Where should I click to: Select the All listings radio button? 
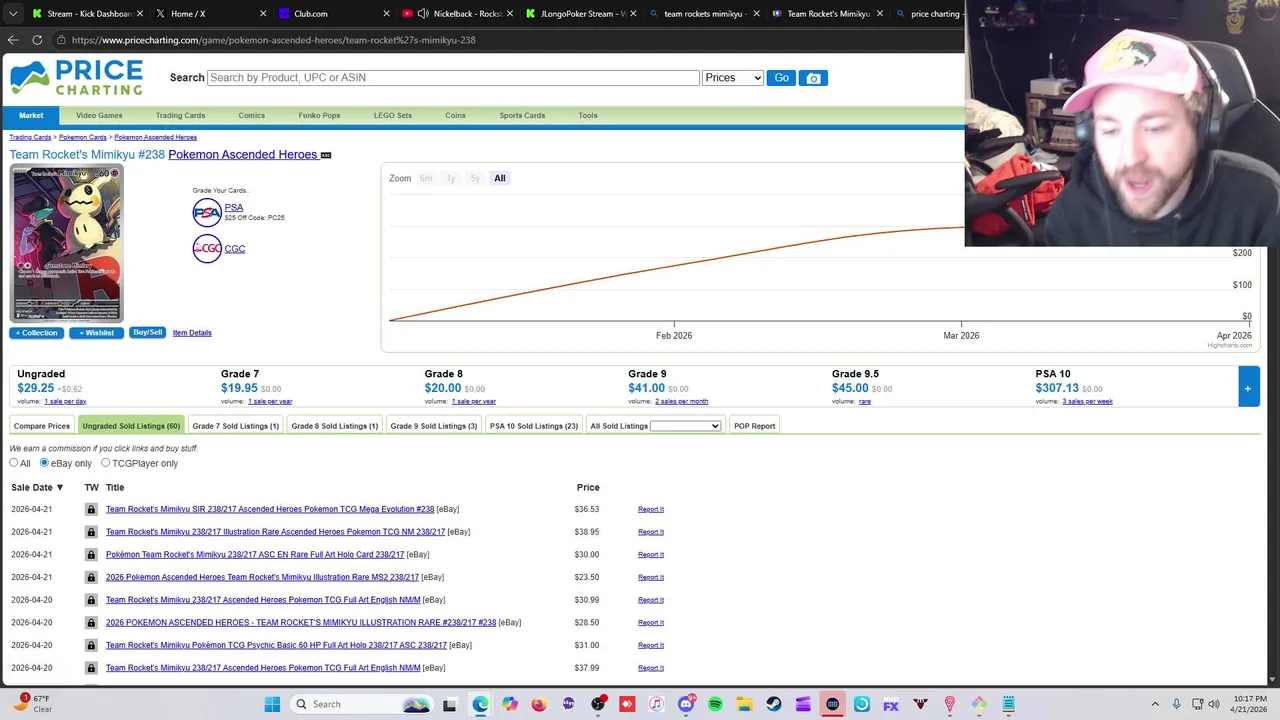[14, 463]
